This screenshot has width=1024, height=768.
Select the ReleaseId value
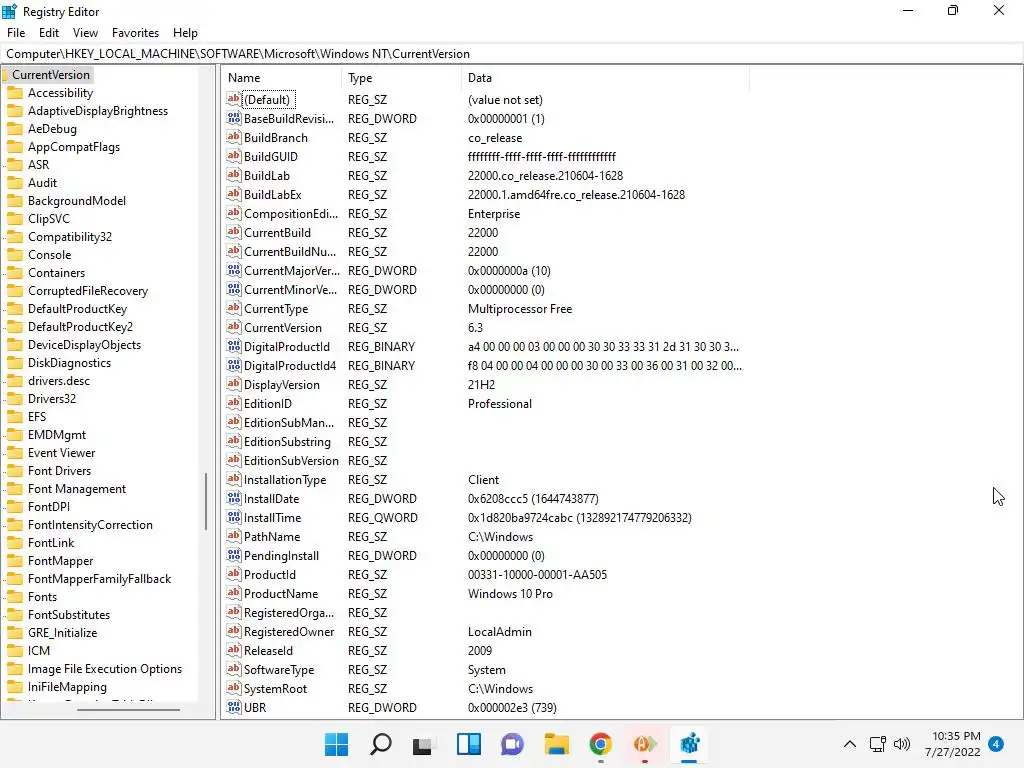[x=268, y=650]
